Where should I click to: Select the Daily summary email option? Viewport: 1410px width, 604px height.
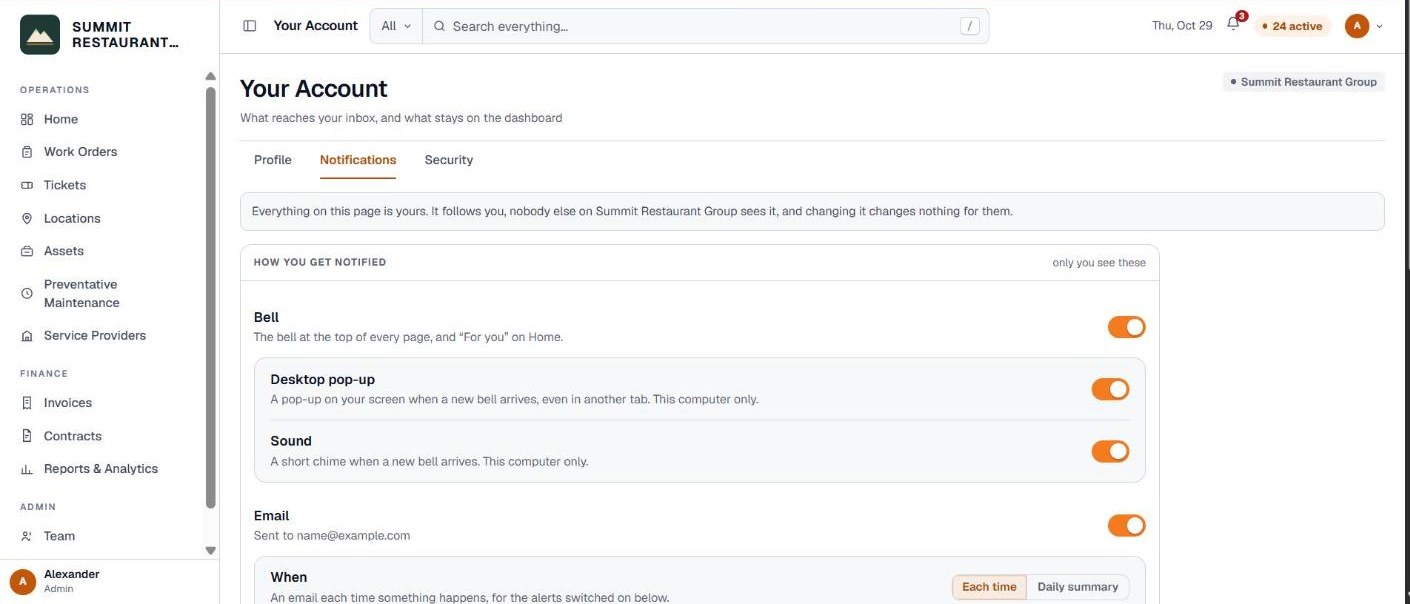1078,587
